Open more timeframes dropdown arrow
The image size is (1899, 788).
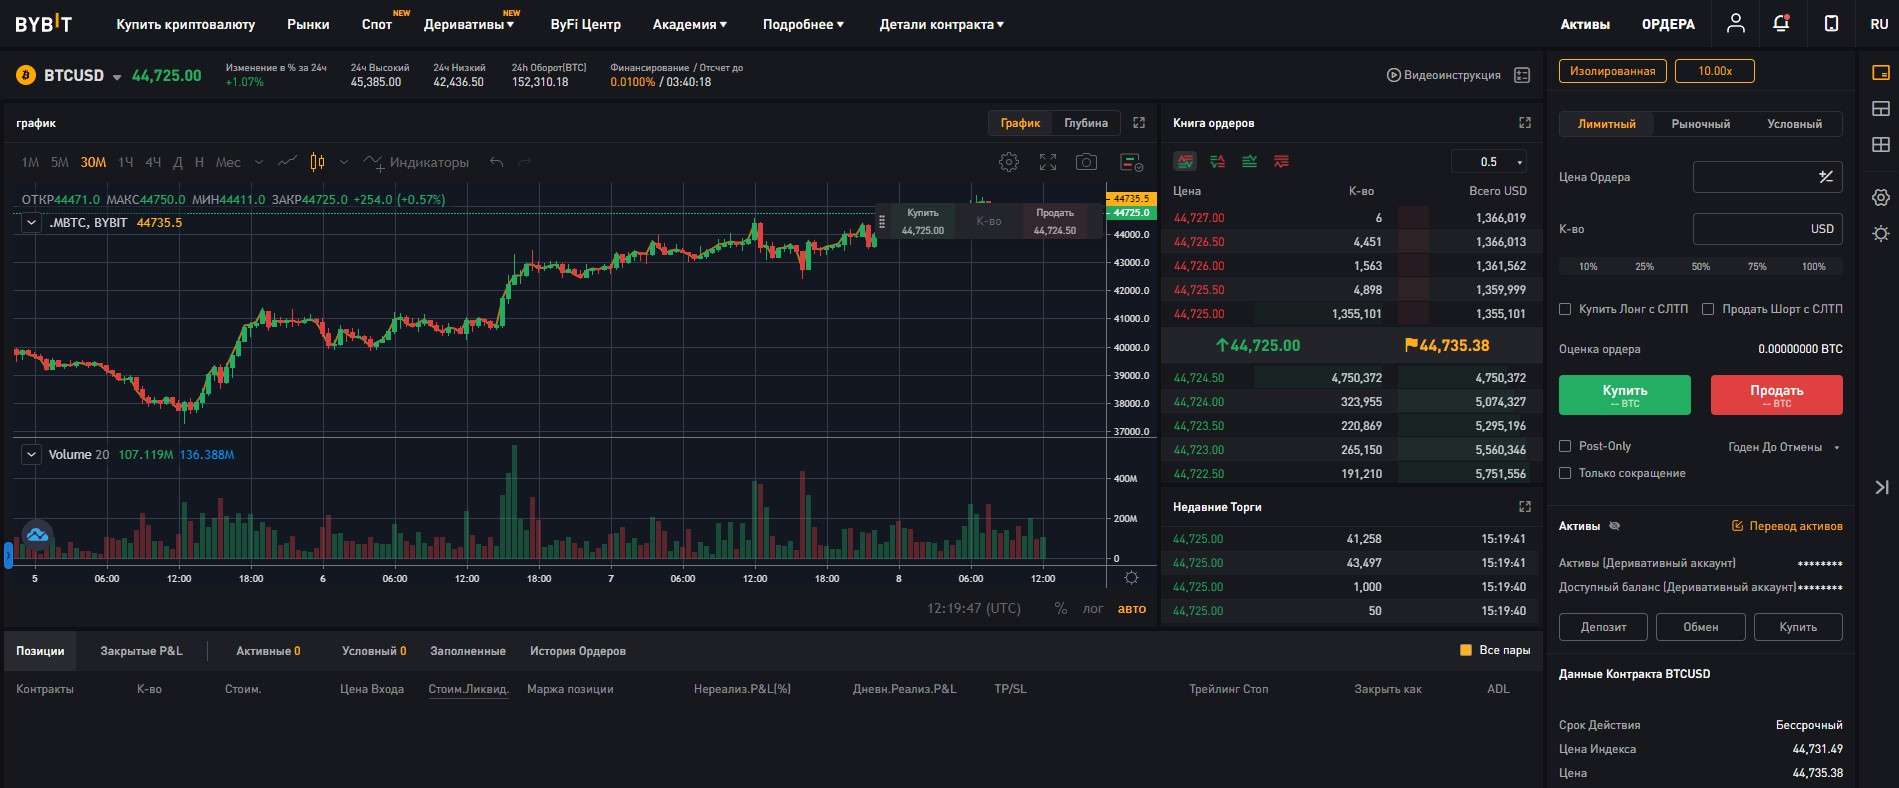coord(259,162)
